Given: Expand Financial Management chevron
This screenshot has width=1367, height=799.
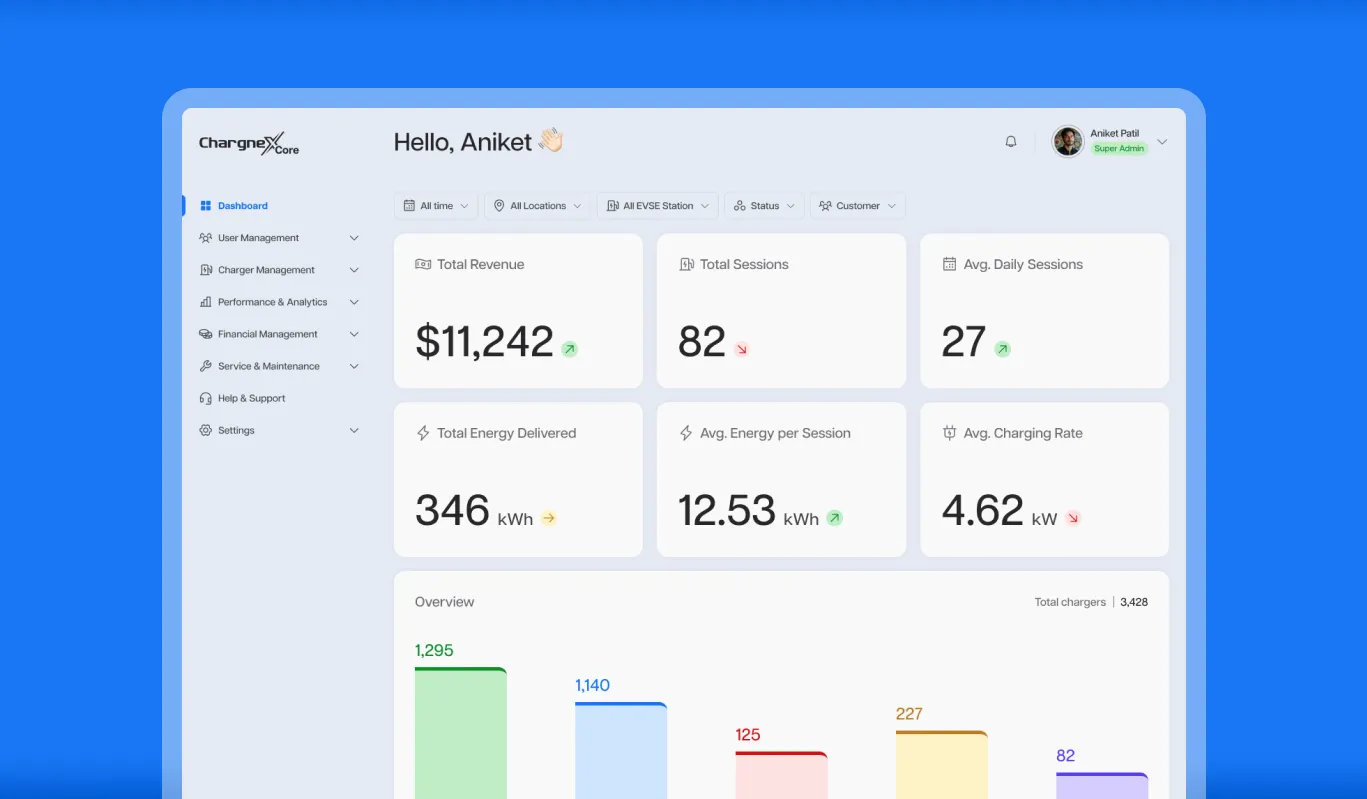Looking at the screenshot, I should 354,334.
